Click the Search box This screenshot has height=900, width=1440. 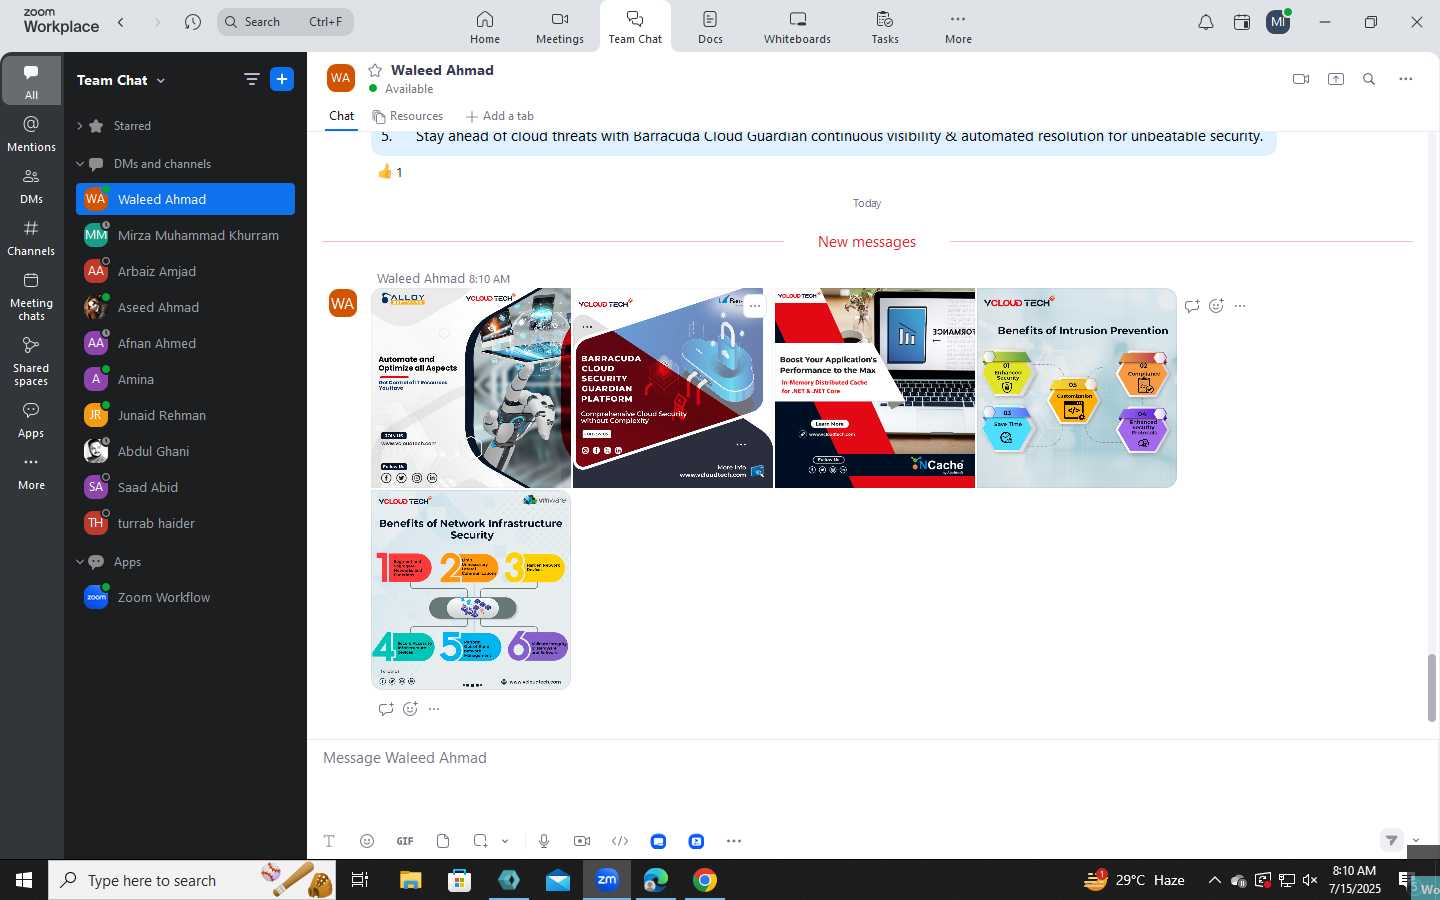pos(285,21)
